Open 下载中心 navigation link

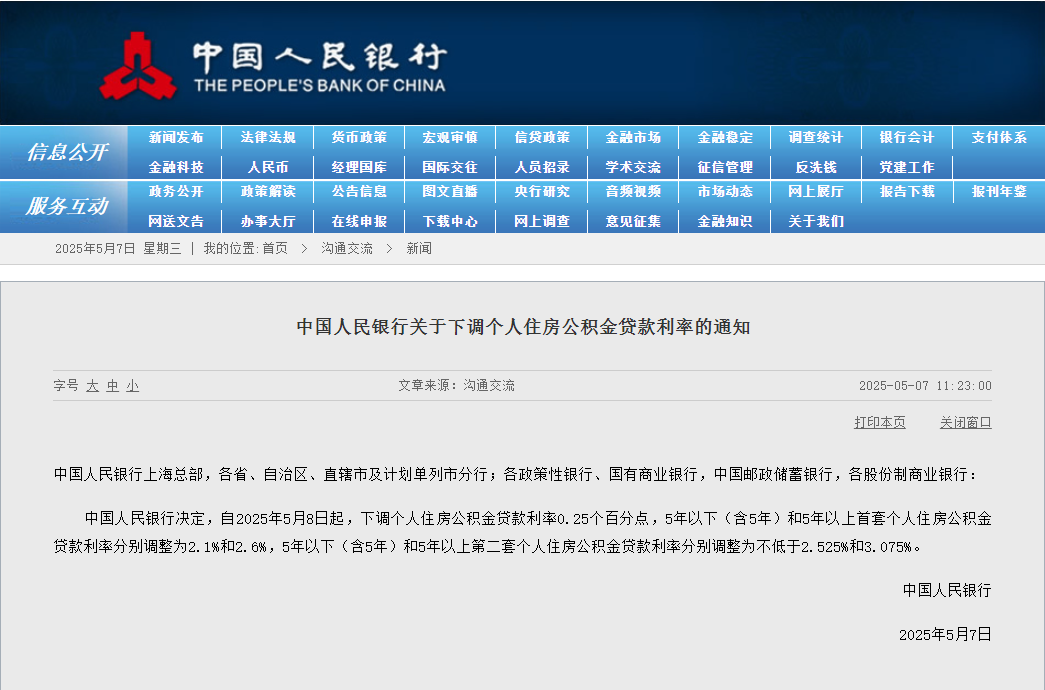(451, 221)
